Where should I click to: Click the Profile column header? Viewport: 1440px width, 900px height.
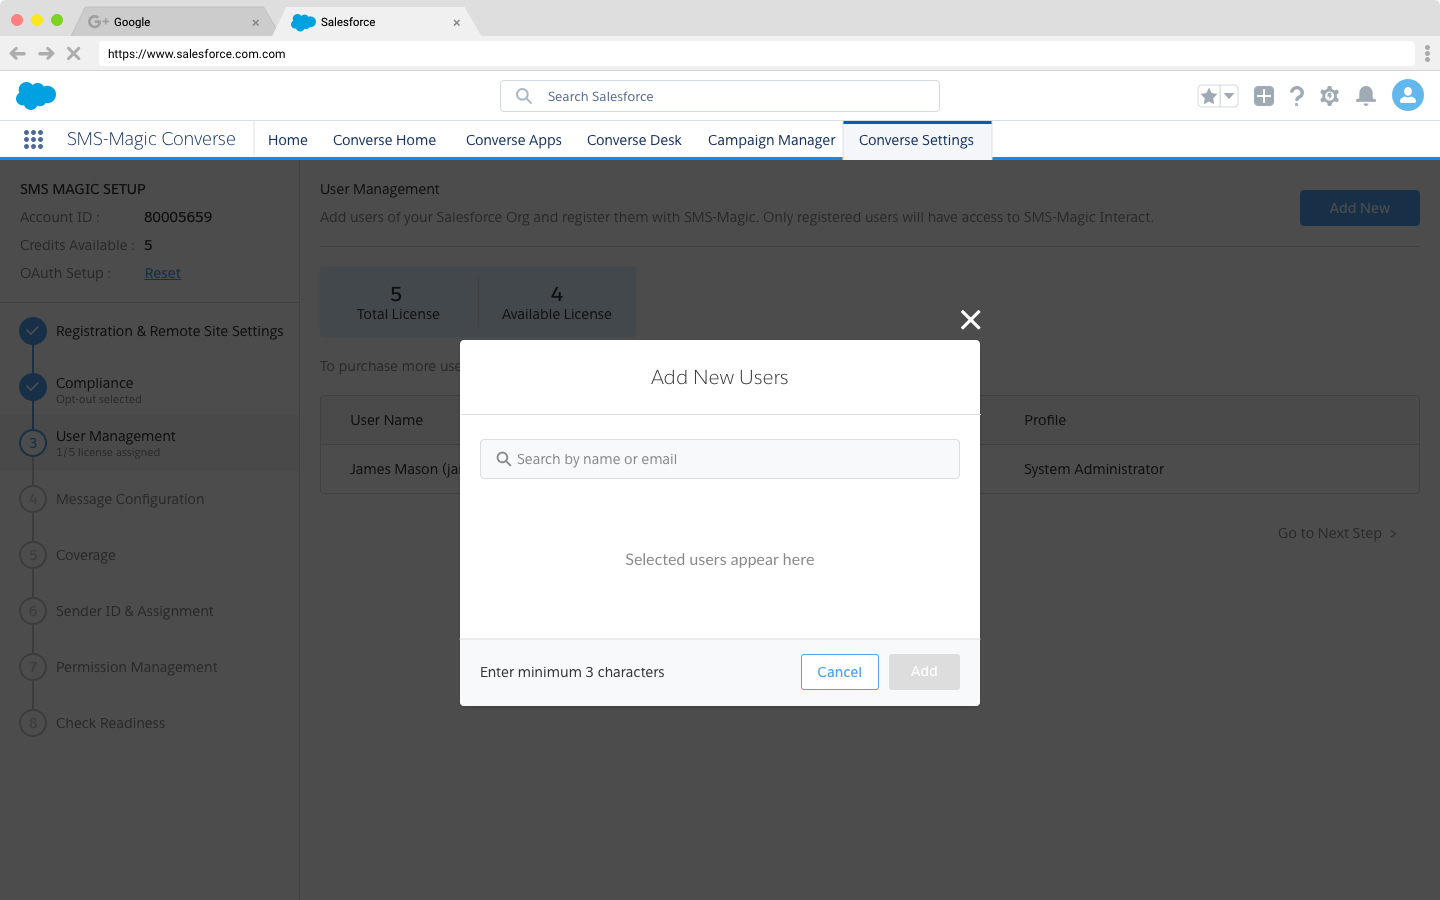coord(1045,420)
